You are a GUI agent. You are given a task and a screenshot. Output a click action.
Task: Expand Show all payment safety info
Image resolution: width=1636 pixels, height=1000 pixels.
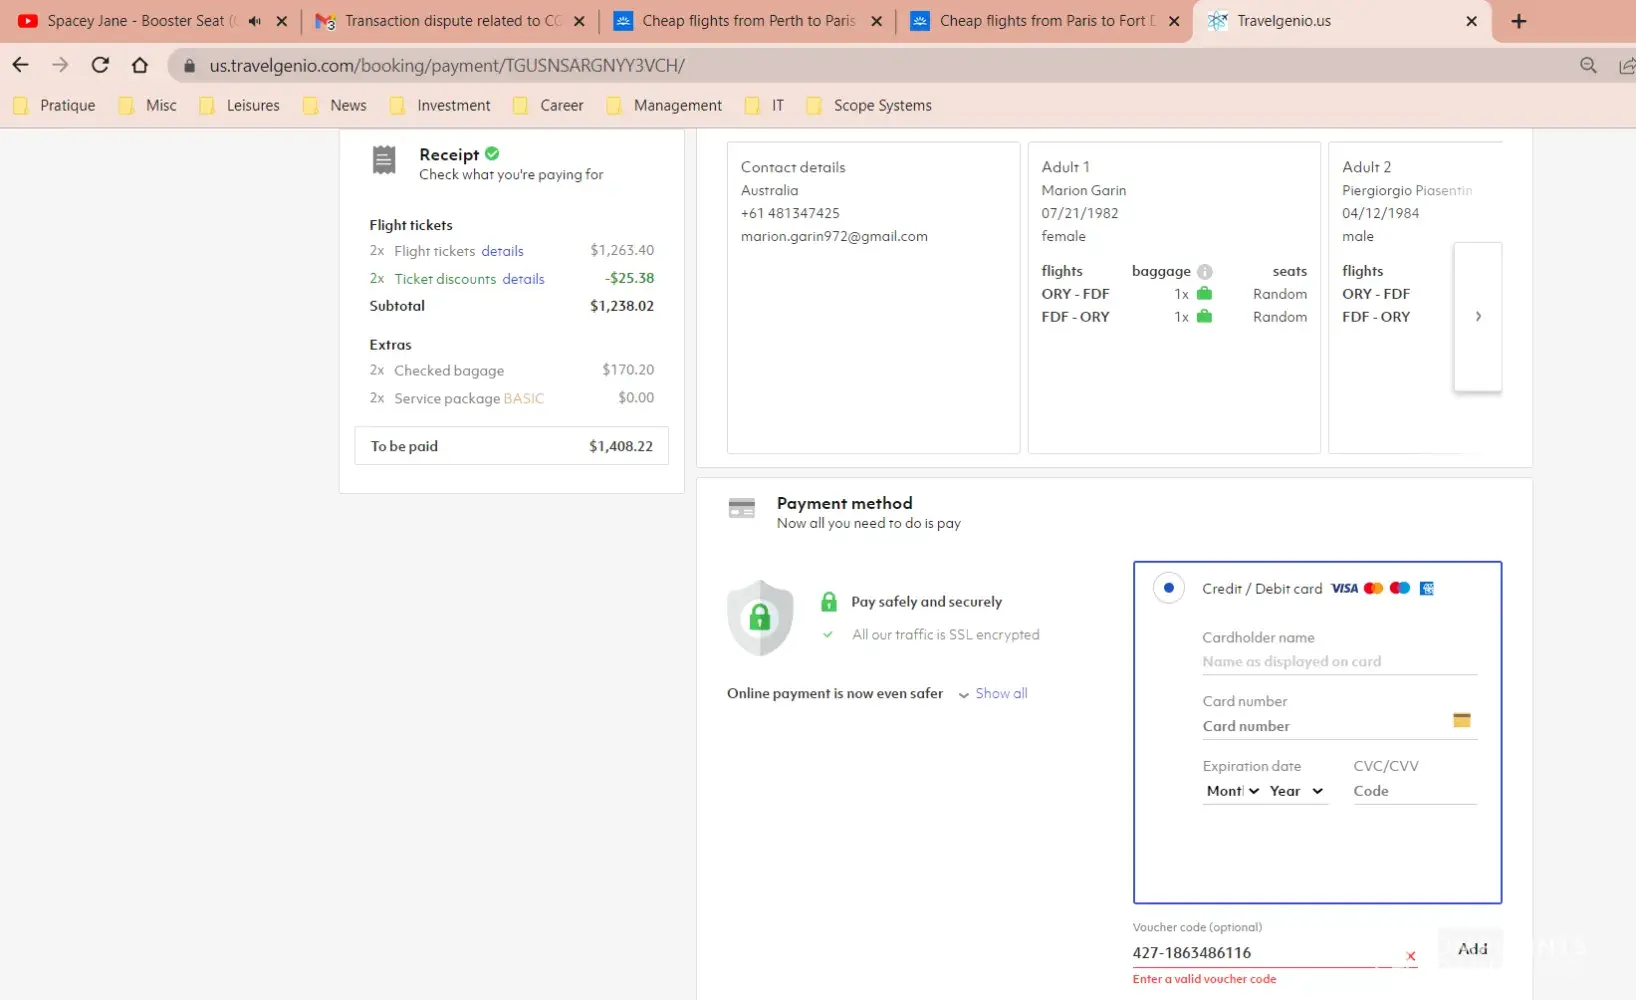1000,693
